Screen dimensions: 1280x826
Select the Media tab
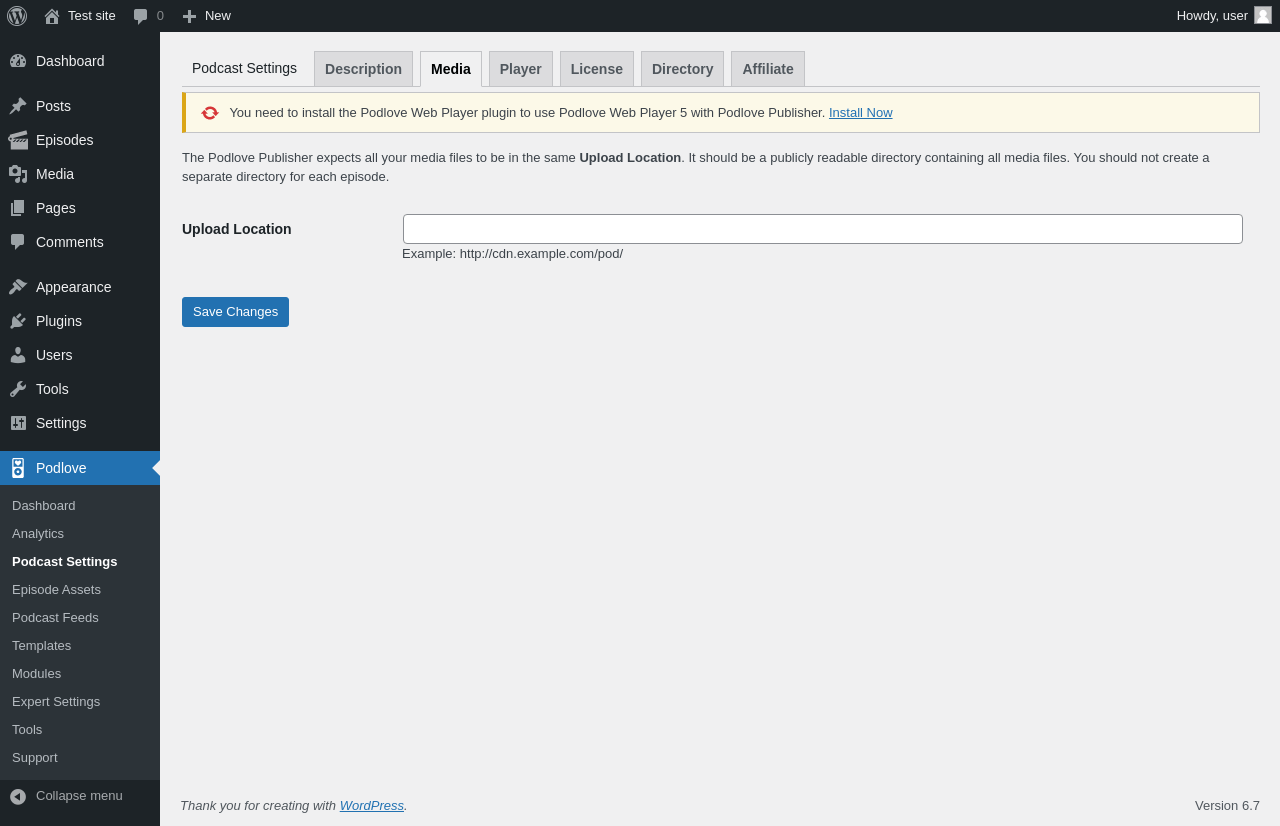(x=451, y=69)
